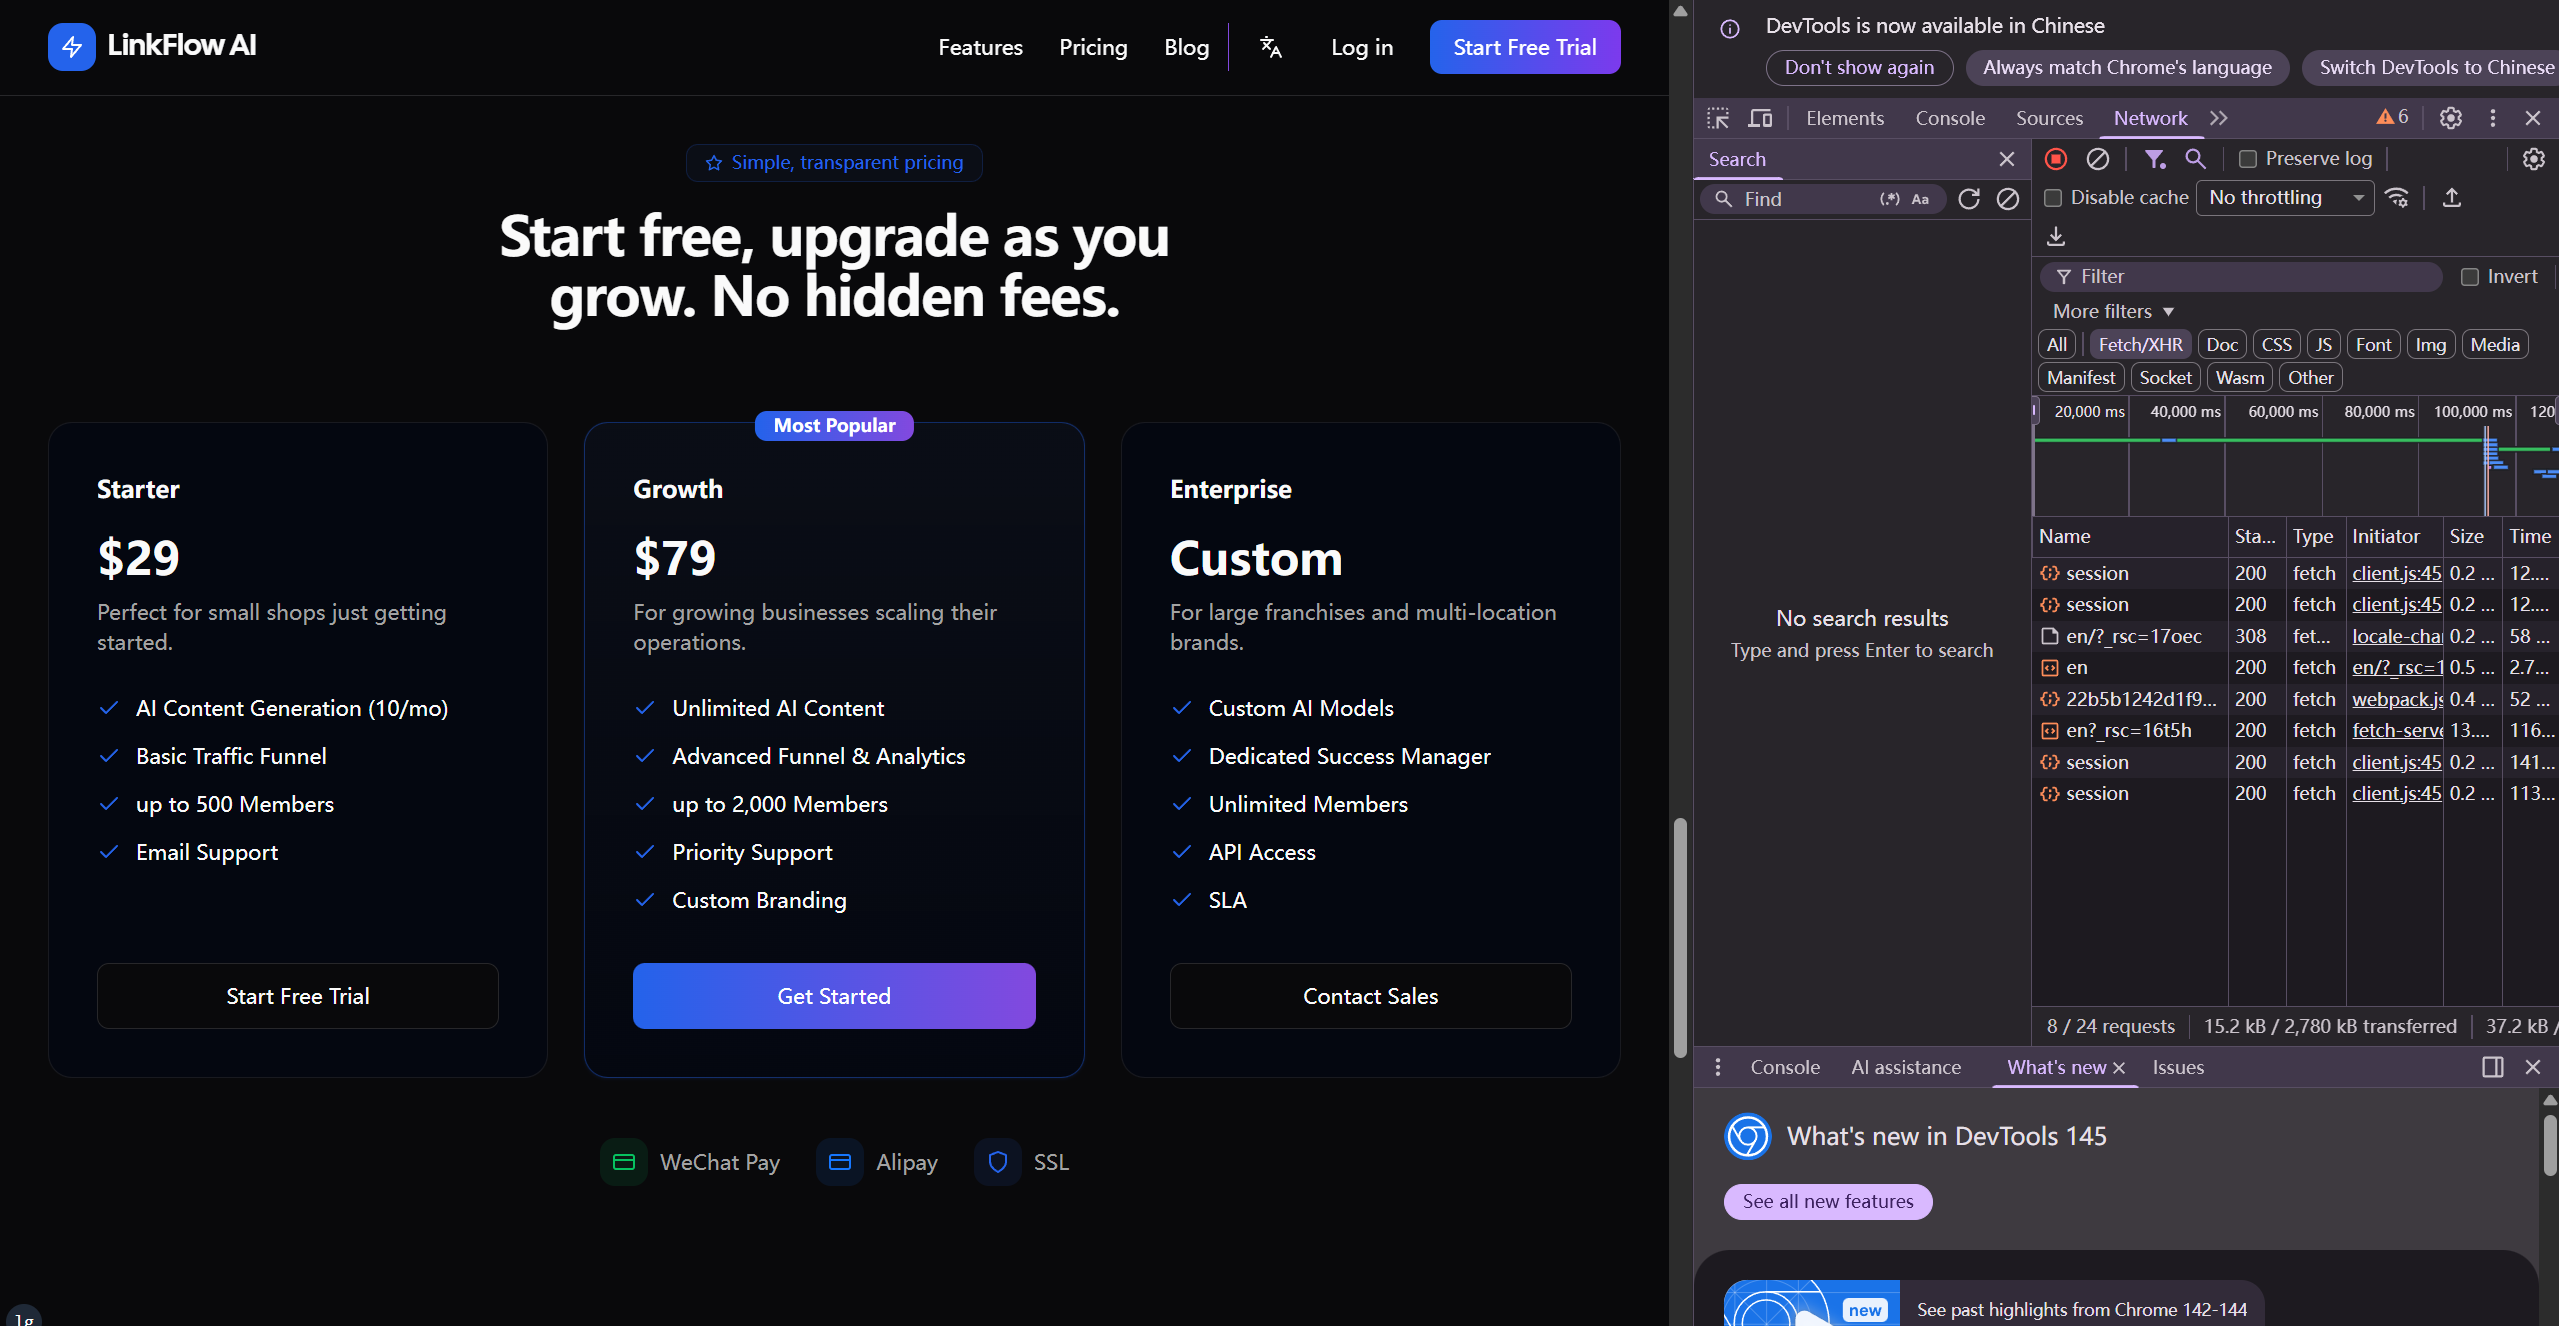The width and height of the screenshot is (2559, 1326).
Task: Toggle the All request type filter
Action: (2057, 345)
